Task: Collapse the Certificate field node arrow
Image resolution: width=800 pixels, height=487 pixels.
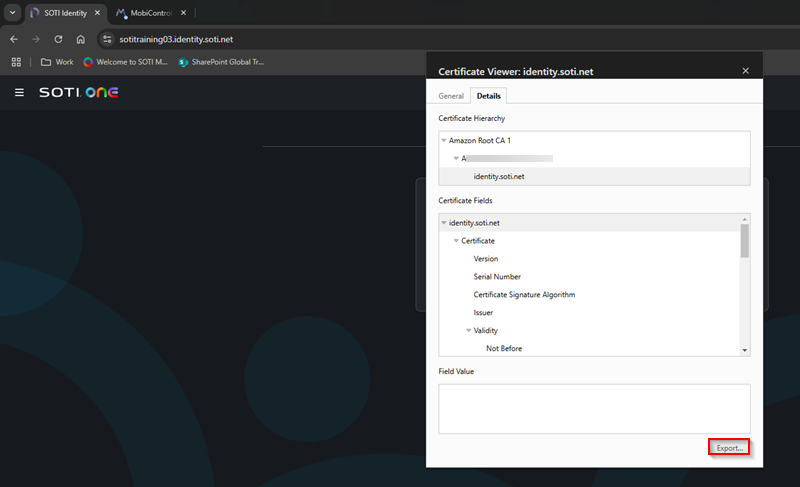Action: click(456, 241)
